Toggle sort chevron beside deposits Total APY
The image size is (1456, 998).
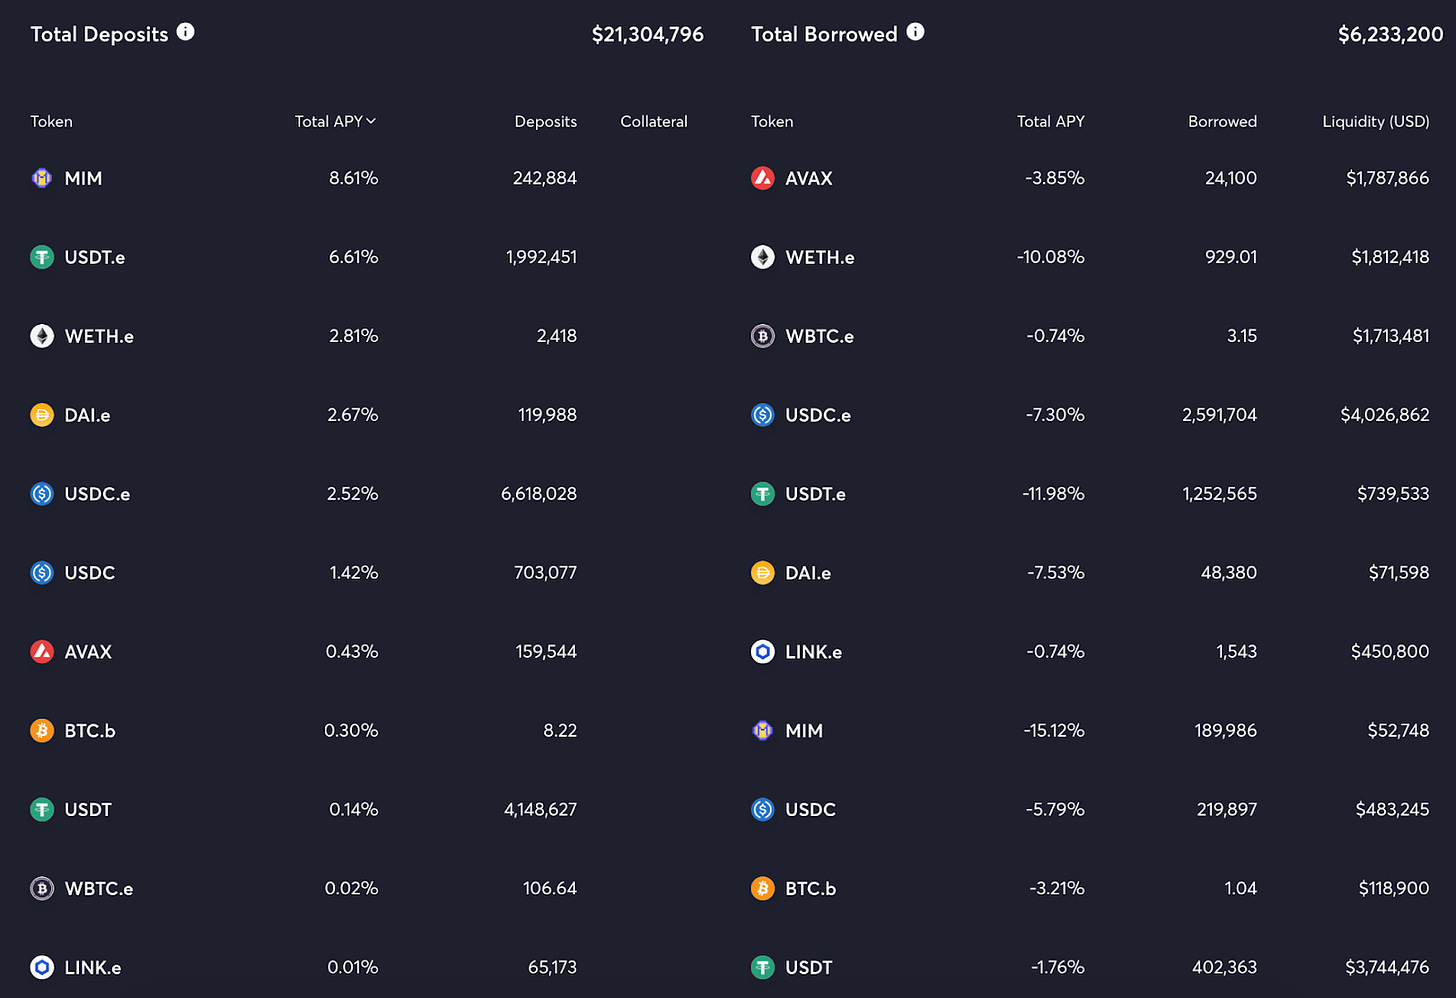(x=371, y=121)
